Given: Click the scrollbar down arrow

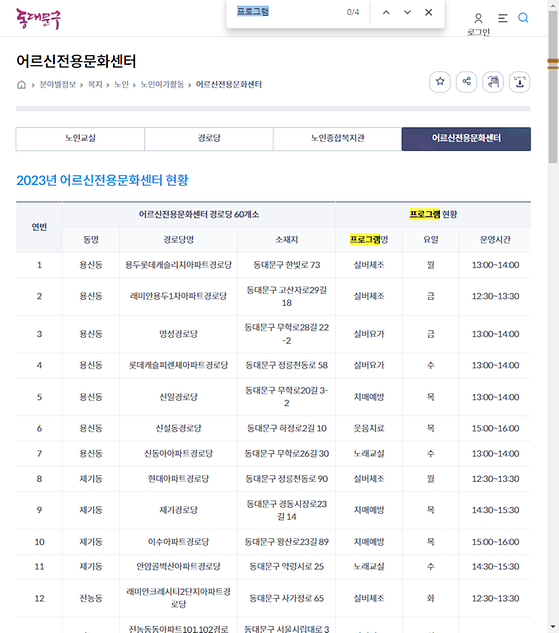Looking at the screenshot, I should pos(553,627).
